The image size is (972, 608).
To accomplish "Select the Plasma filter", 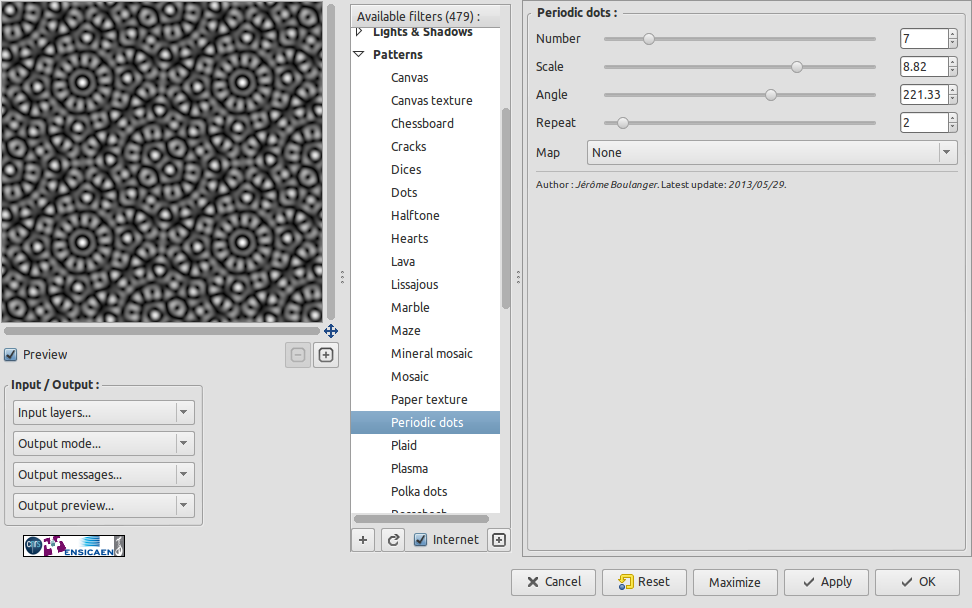I will (x=409, y=468).
